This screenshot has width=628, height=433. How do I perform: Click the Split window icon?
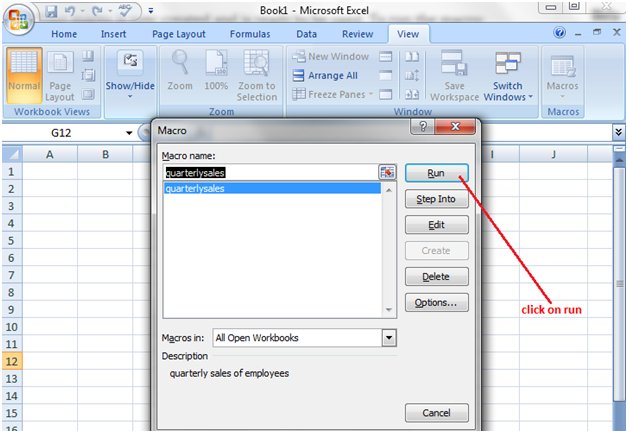386,56
